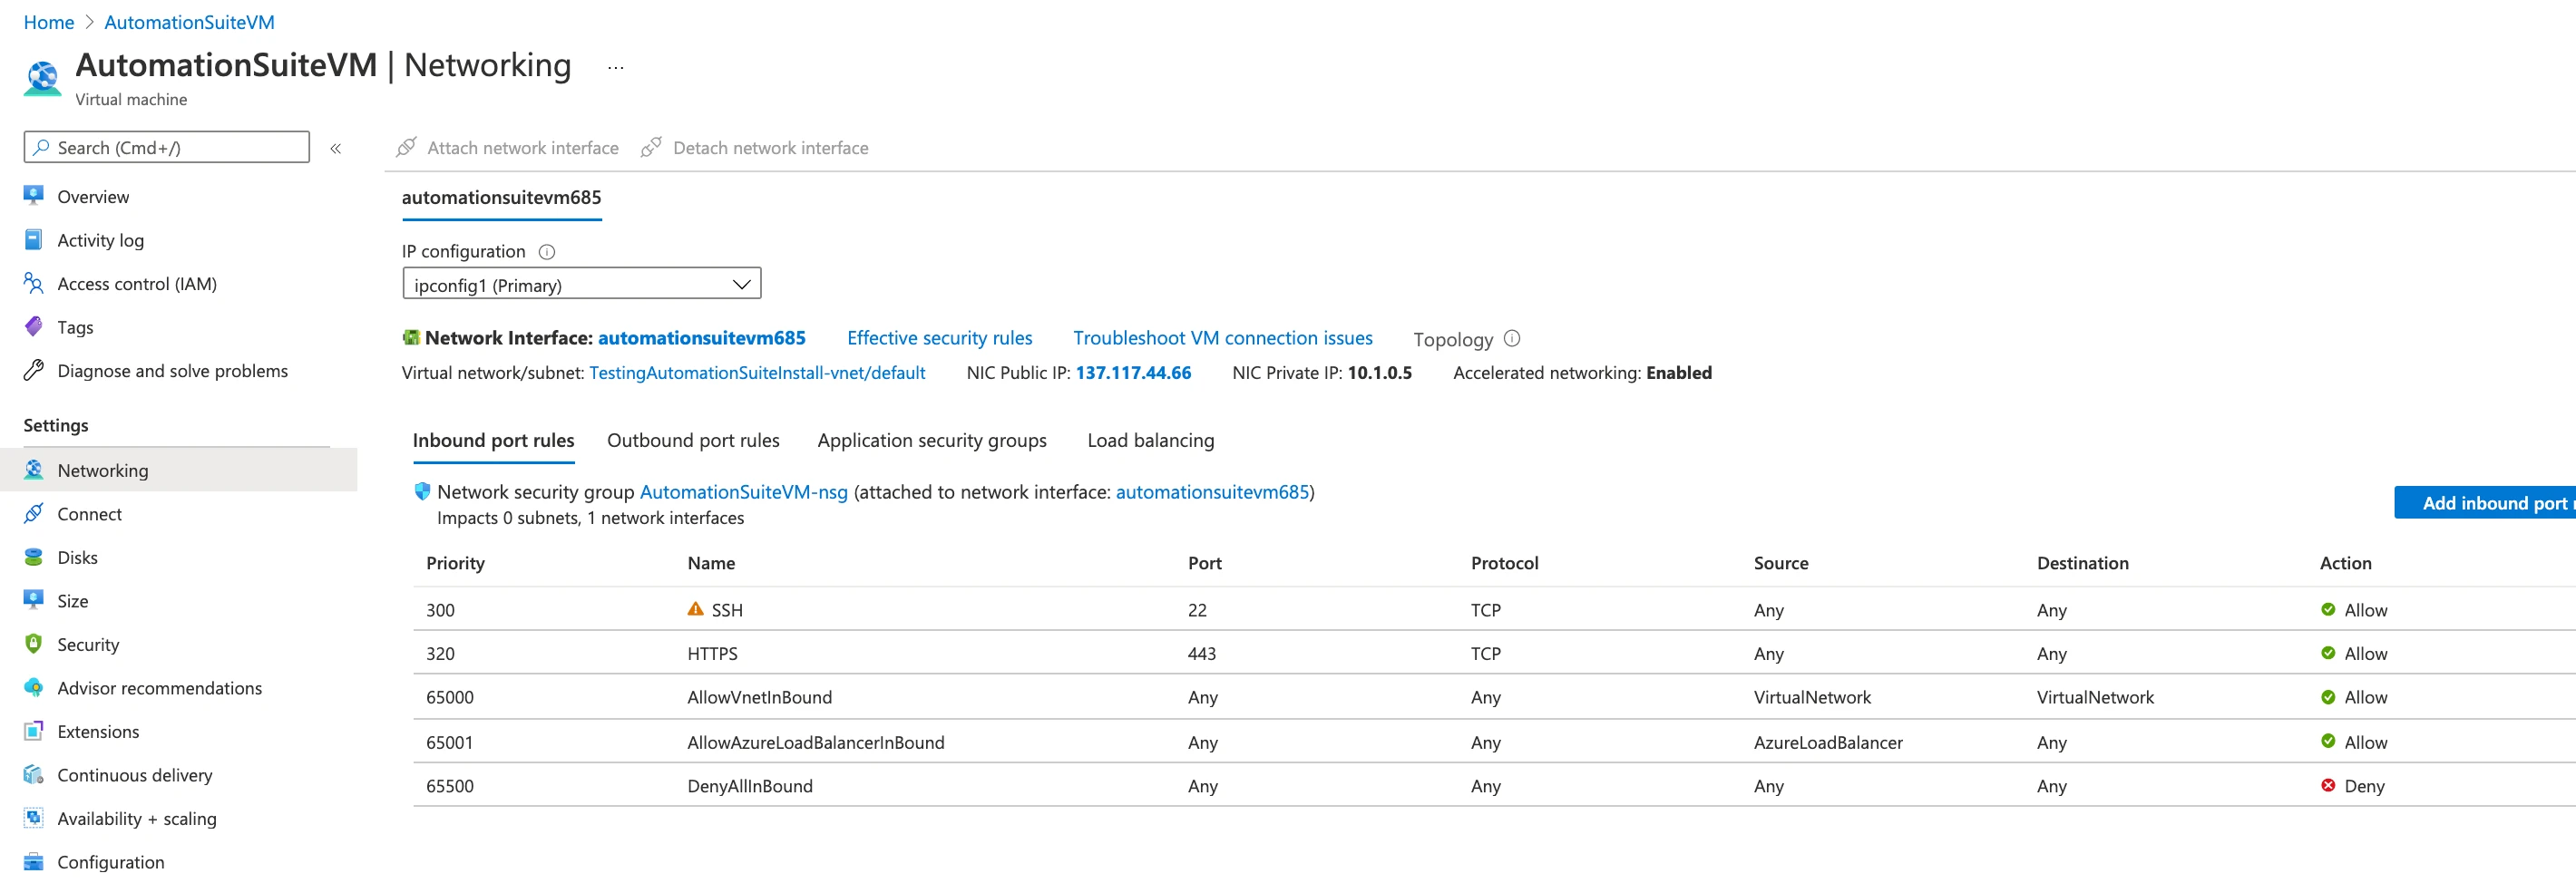Select the AllowAzureLoadBalancerInBound rule name
Viewport: 2576px width, 883px height.
815,742
